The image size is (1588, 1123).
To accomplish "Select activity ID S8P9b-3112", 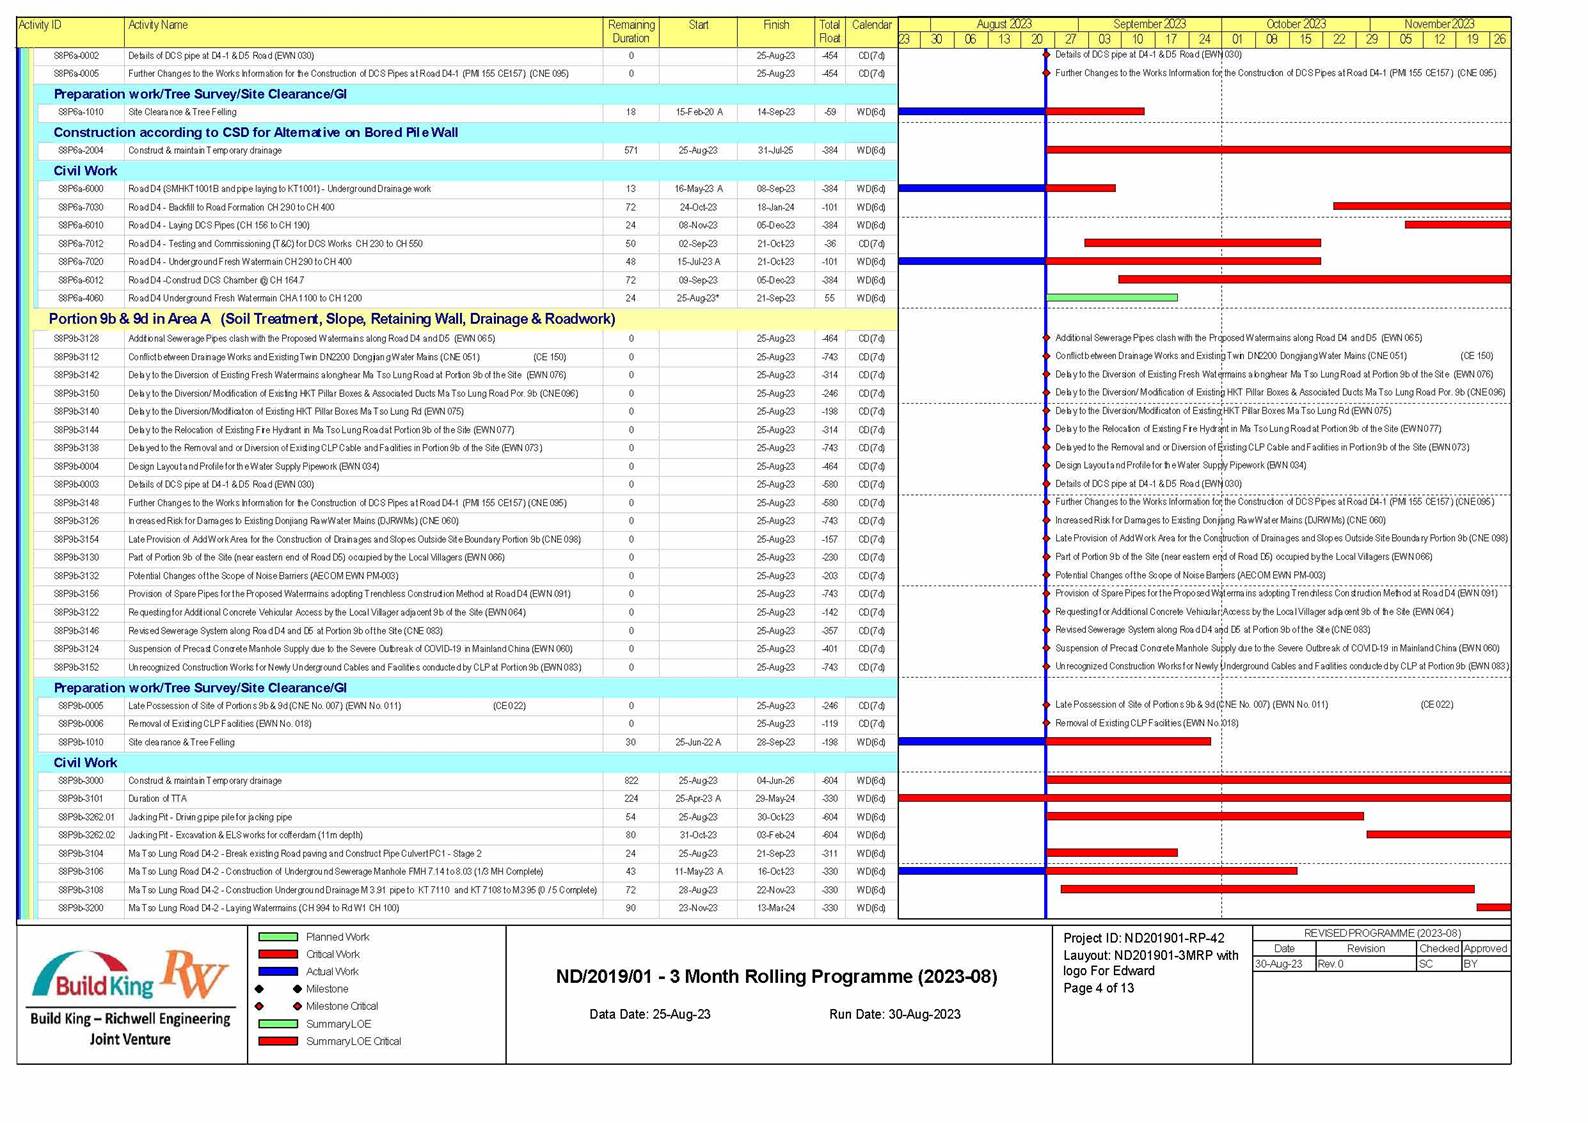I will (x=77, y=357).
